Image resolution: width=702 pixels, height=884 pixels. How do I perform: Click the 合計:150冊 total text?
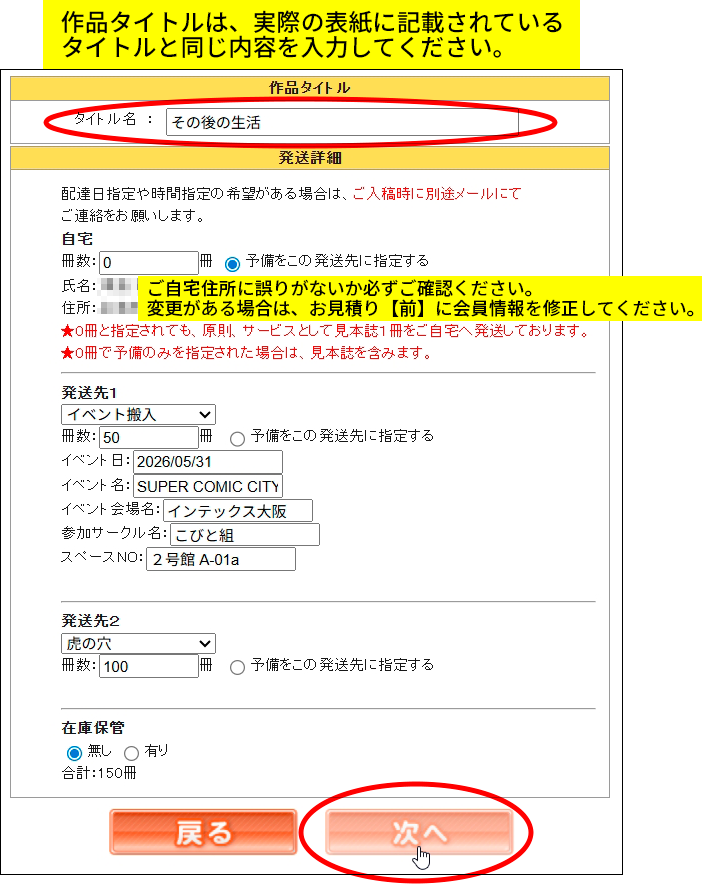pyautogui.click(x=99, y=773)
